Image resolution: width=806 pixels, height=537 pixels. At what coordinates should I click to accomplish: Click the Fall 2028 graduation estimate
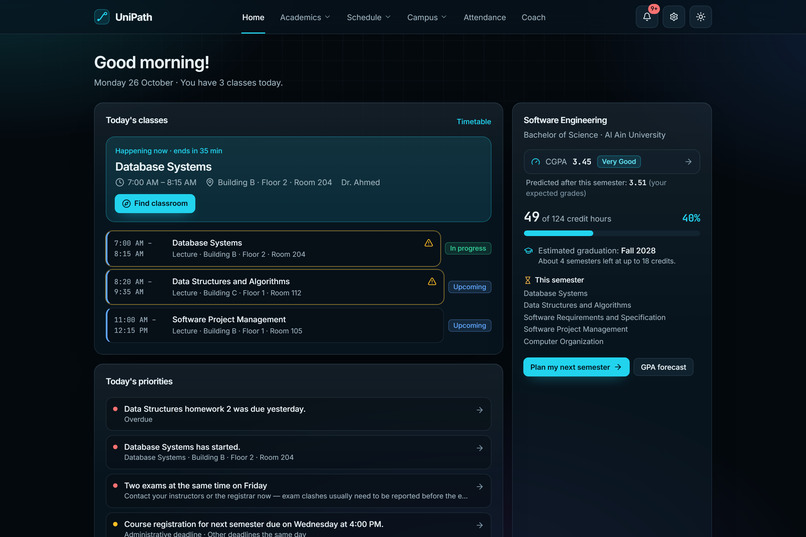click(638, 251)
